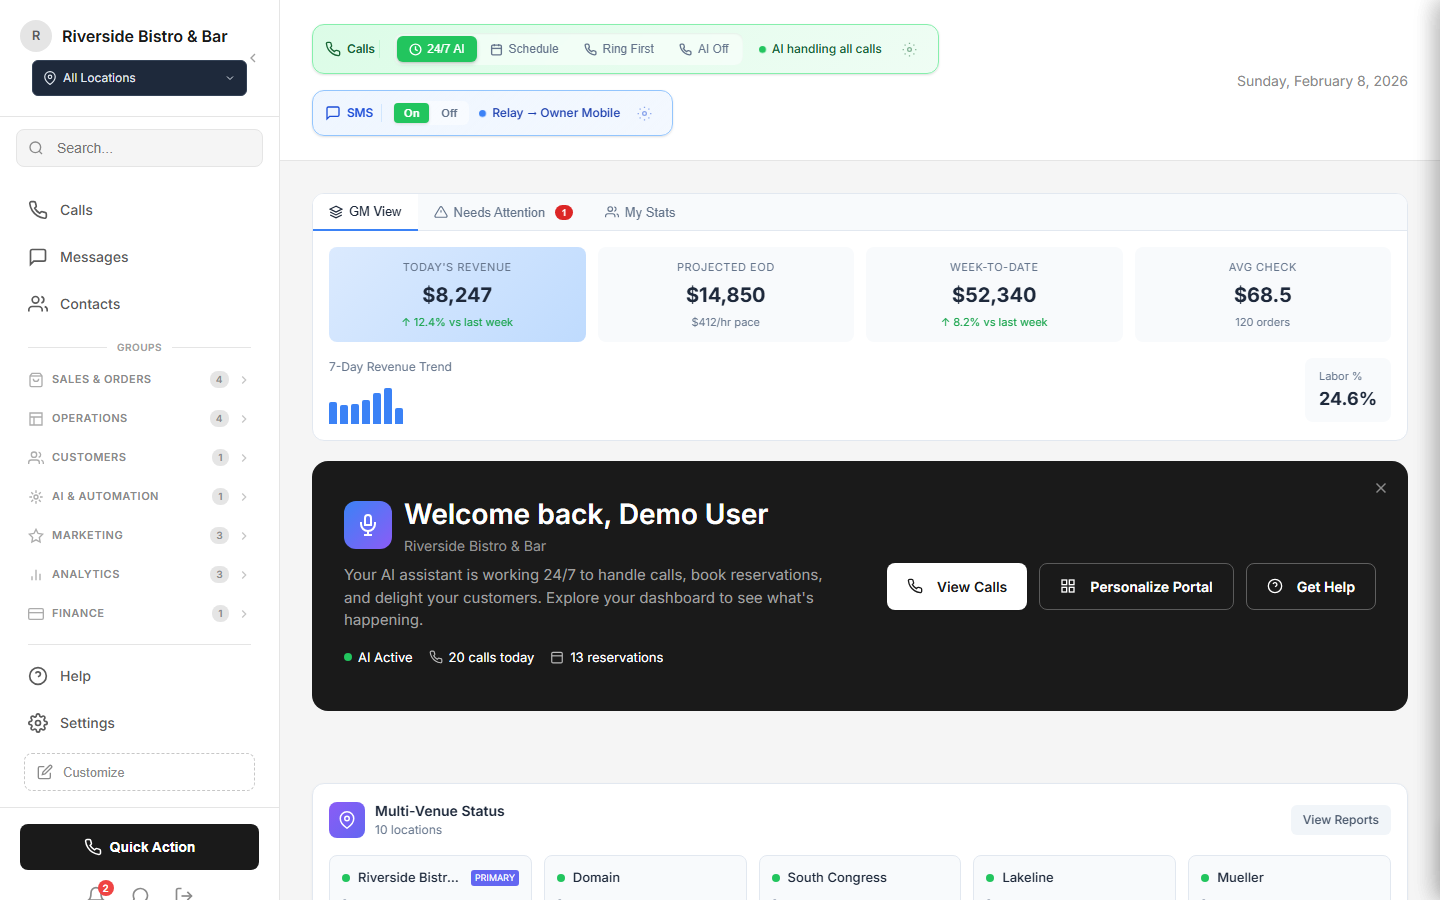Turn SMS Off
The width and height of the screenshot is (1440, 900).
click(x=449, y=113)
